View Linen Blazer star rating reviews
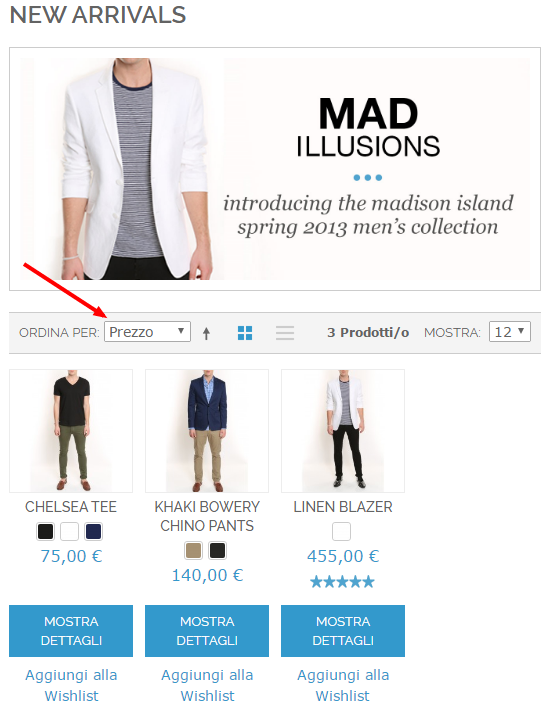 point(342,582)
